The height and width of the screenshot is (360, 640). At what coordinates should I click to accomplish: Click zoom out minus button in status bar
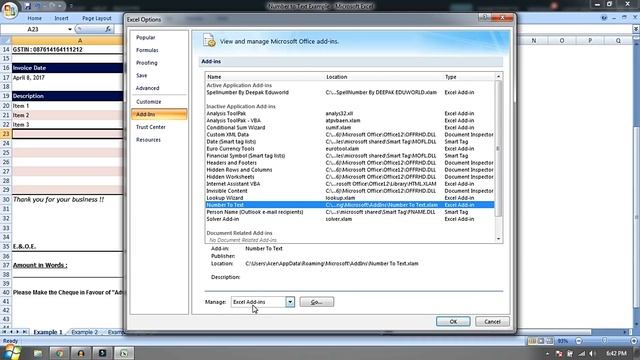(x=578, y=341)
